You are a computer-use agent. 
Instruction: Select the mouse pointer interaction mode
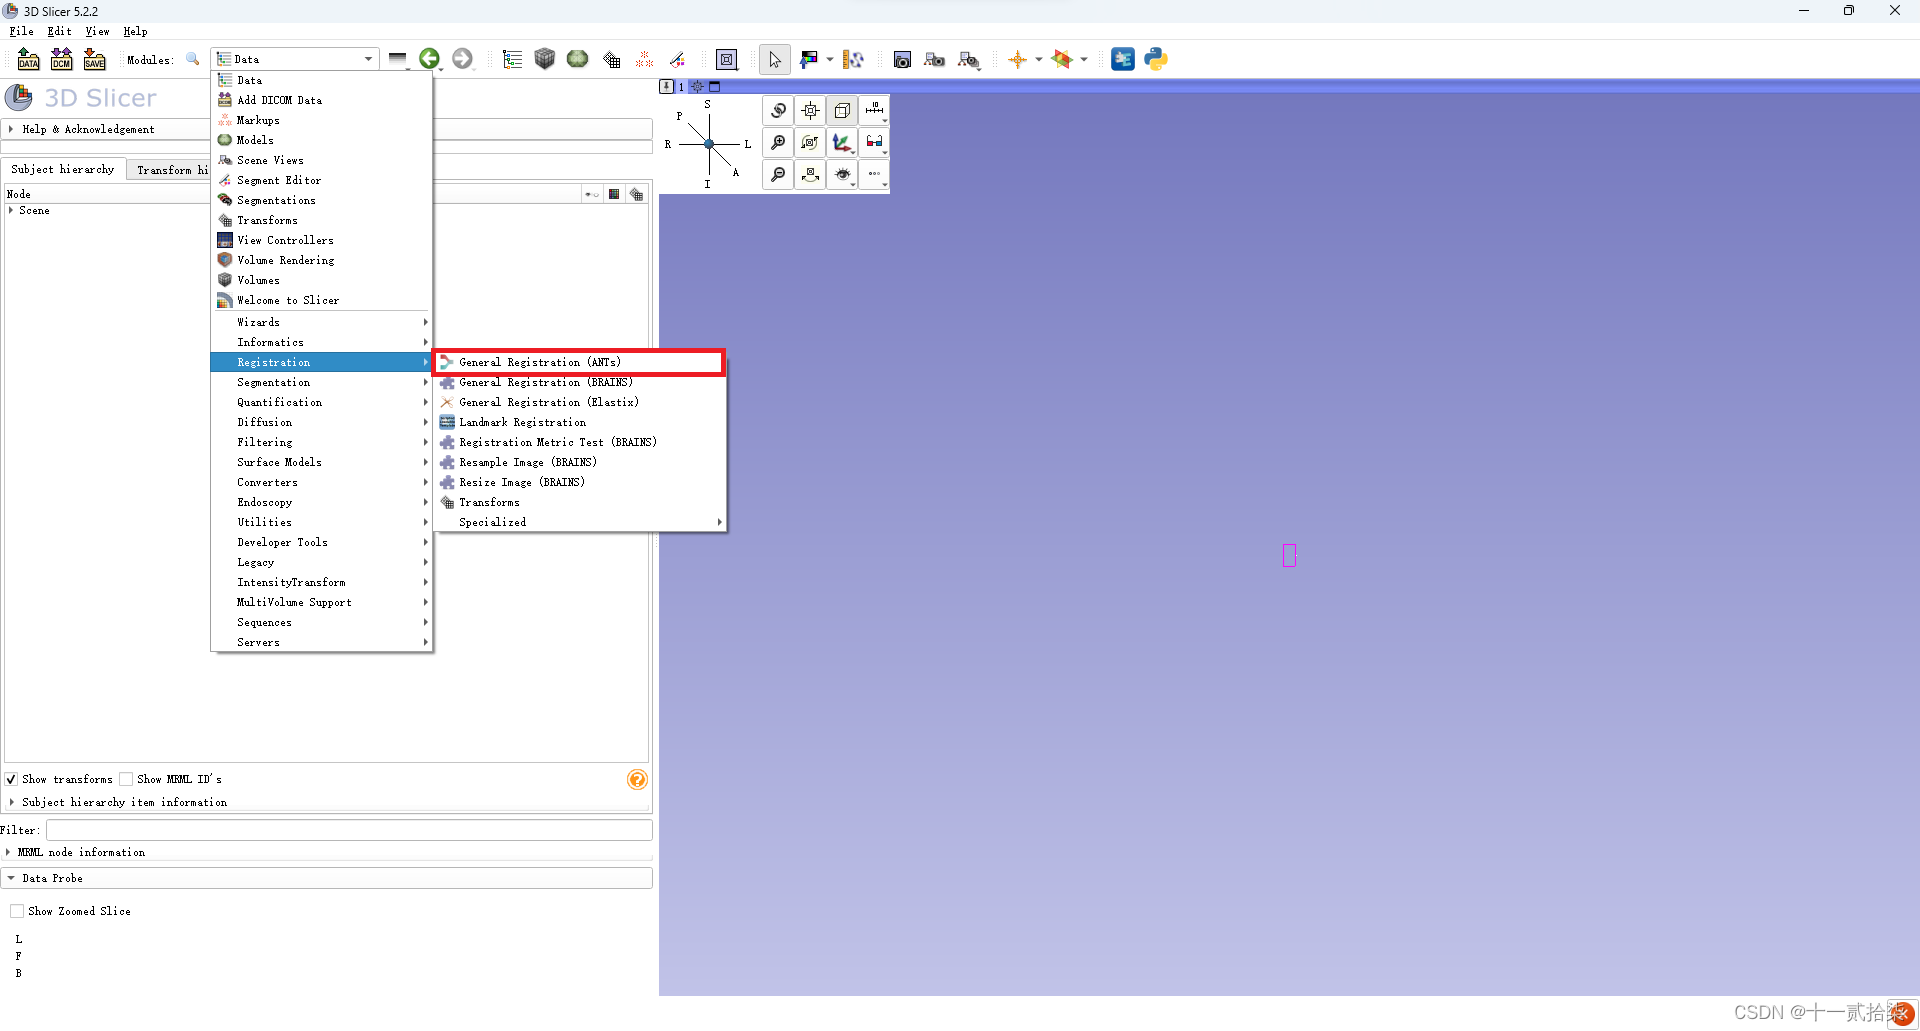tap(774, 60)
